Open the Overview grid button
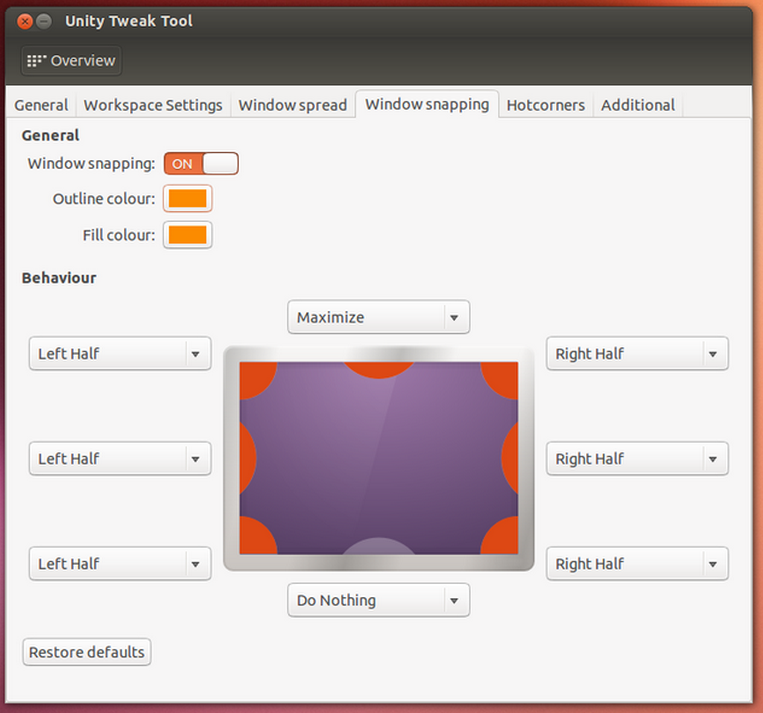763x713 pixels. click(x=71, y=61)
